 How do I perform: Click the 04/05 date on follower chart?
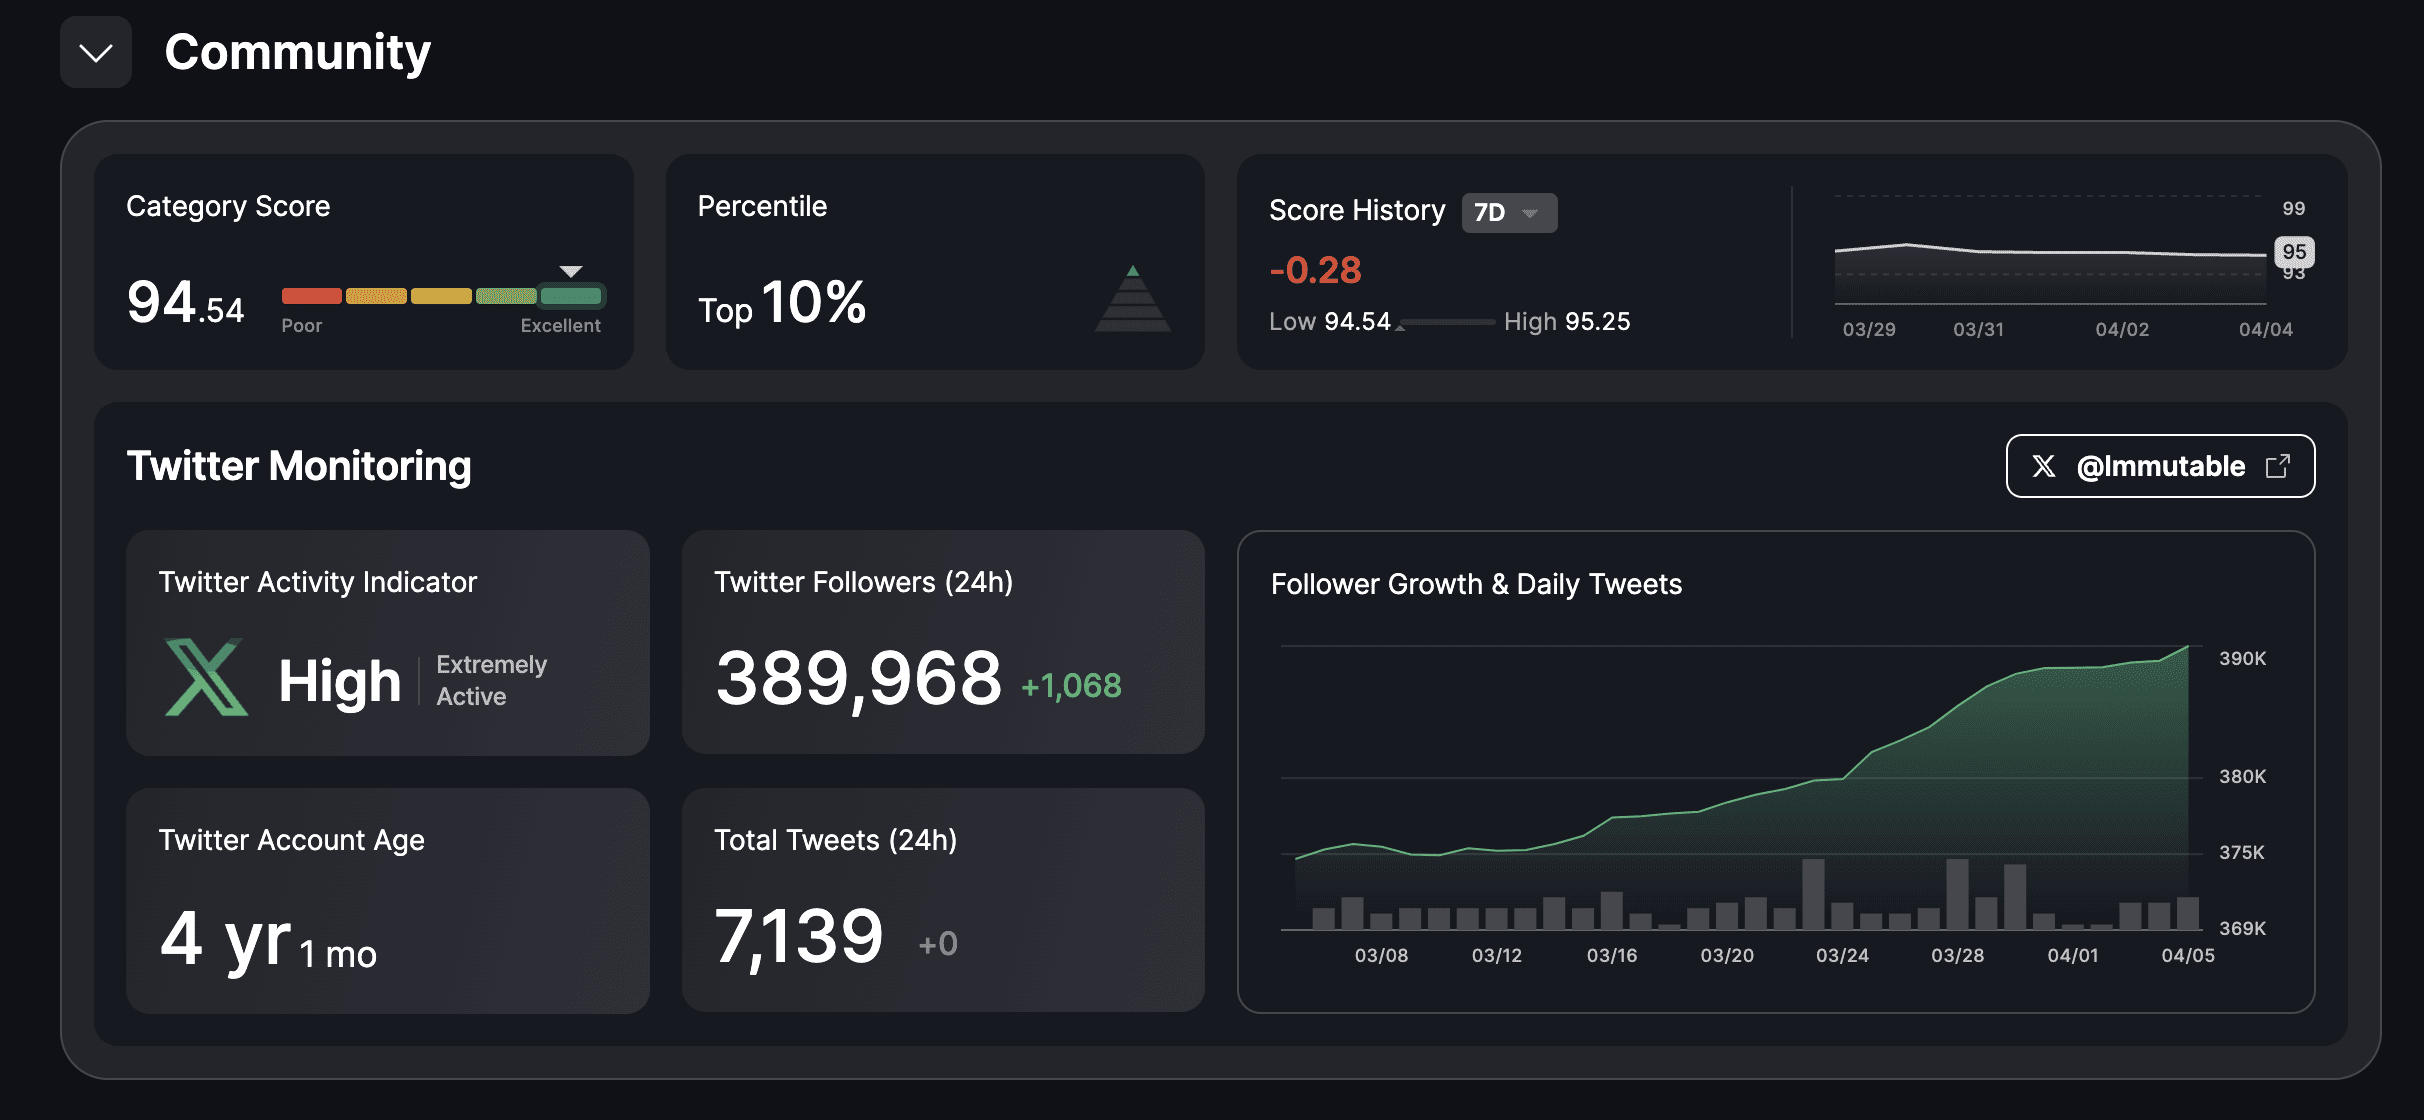(x=2187, y=955)
